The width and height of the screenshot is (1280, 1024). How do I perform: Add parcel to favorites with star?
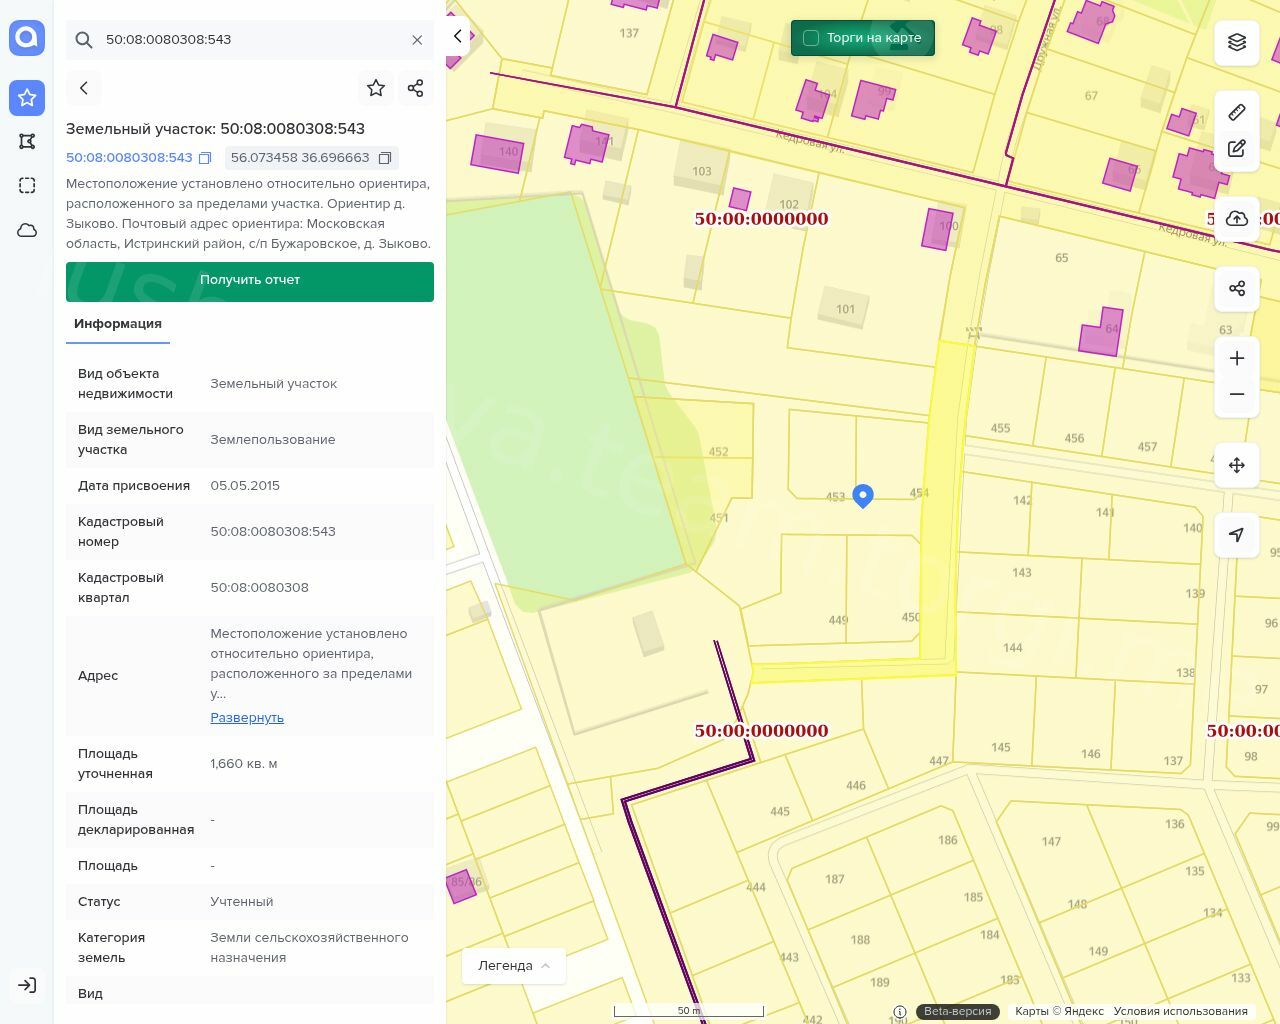pyautogui.click(x=376, y=88)
